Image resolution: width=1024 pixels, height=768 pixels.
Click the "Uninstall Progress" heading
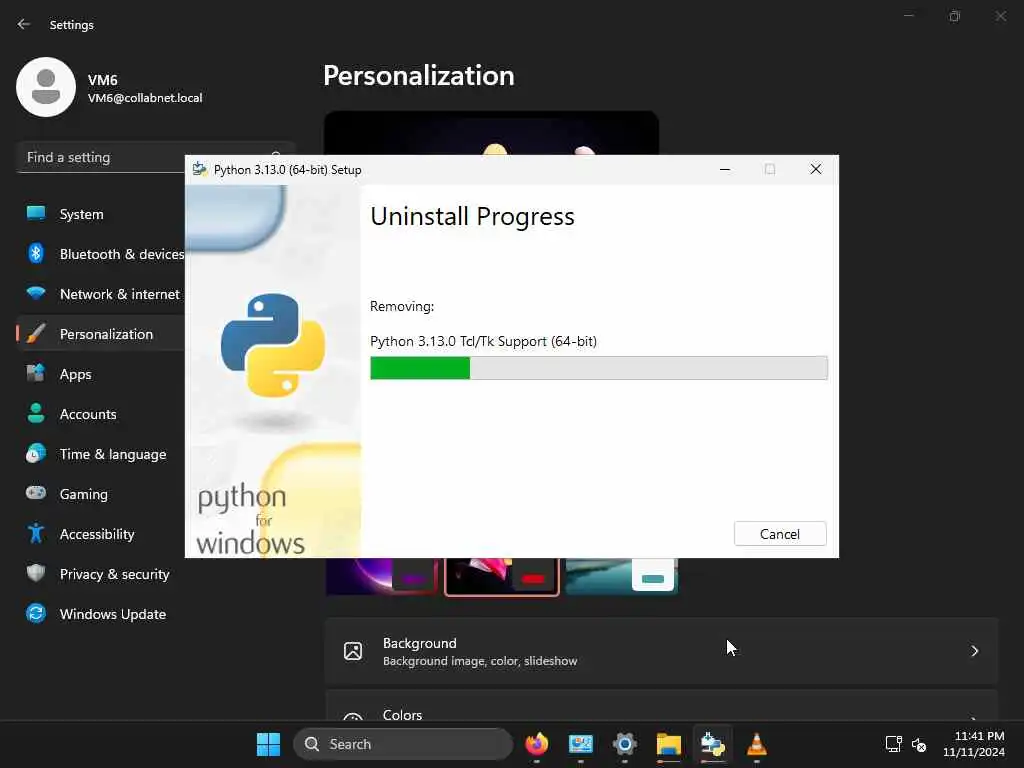click(x=472, y=216)
